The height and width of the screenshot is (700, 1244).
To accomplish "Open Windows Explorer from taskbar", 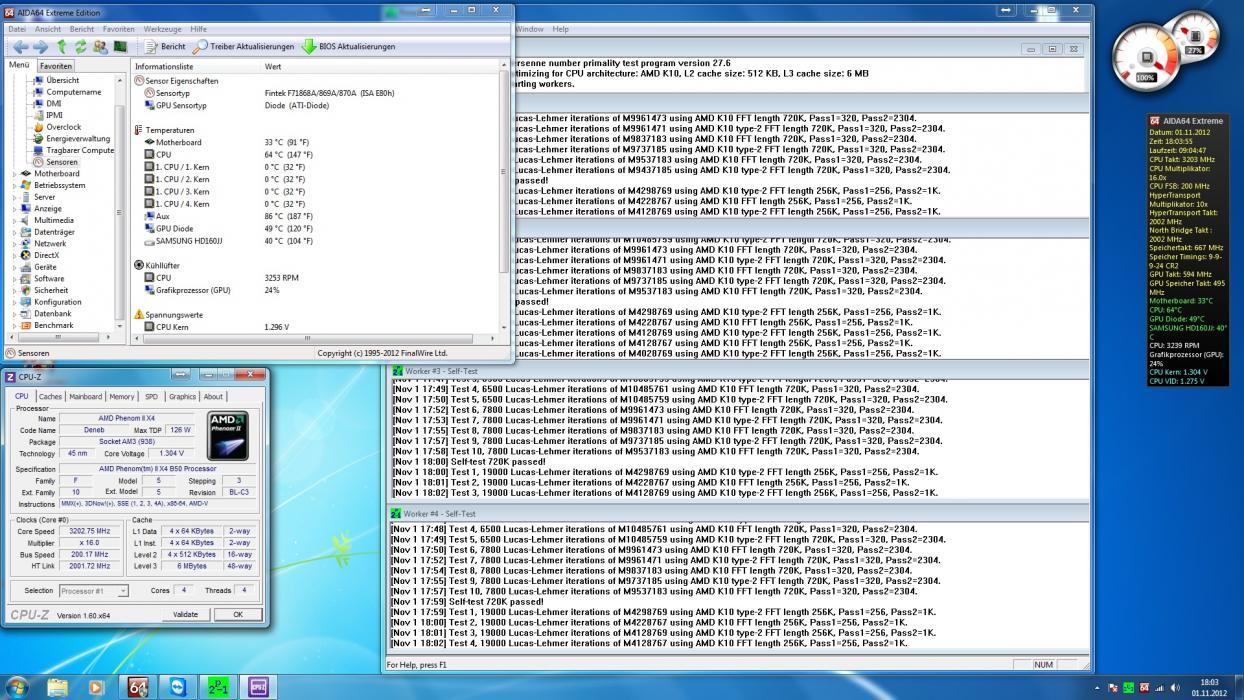I will (x=58, y=687).
